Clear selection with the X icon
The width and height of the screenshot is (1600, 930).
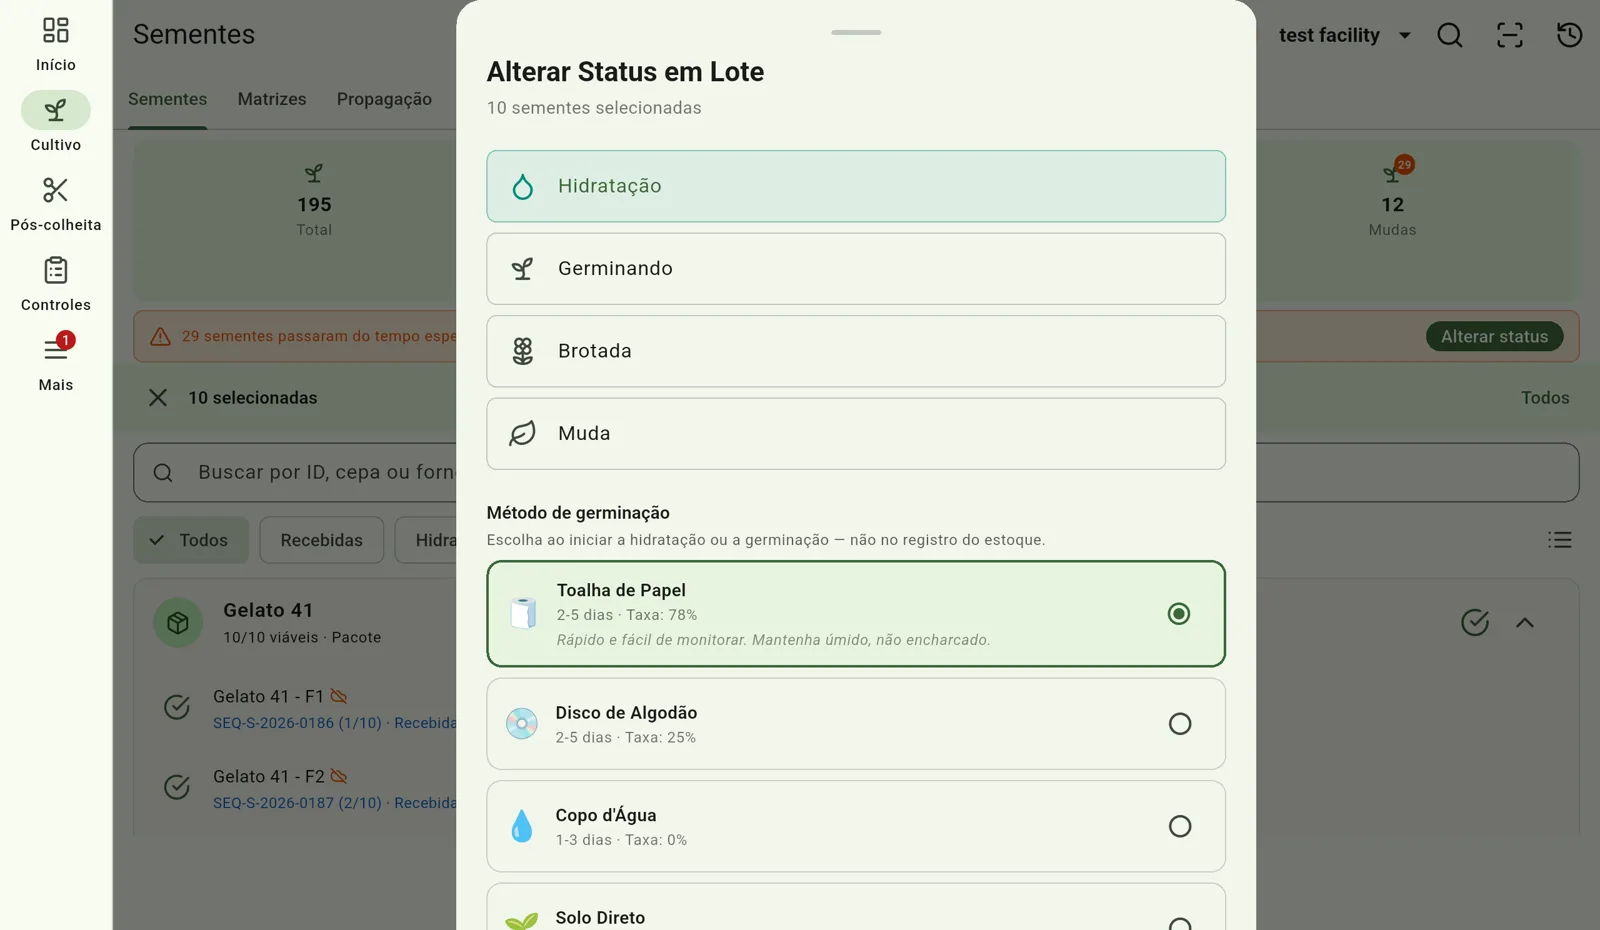158,398
